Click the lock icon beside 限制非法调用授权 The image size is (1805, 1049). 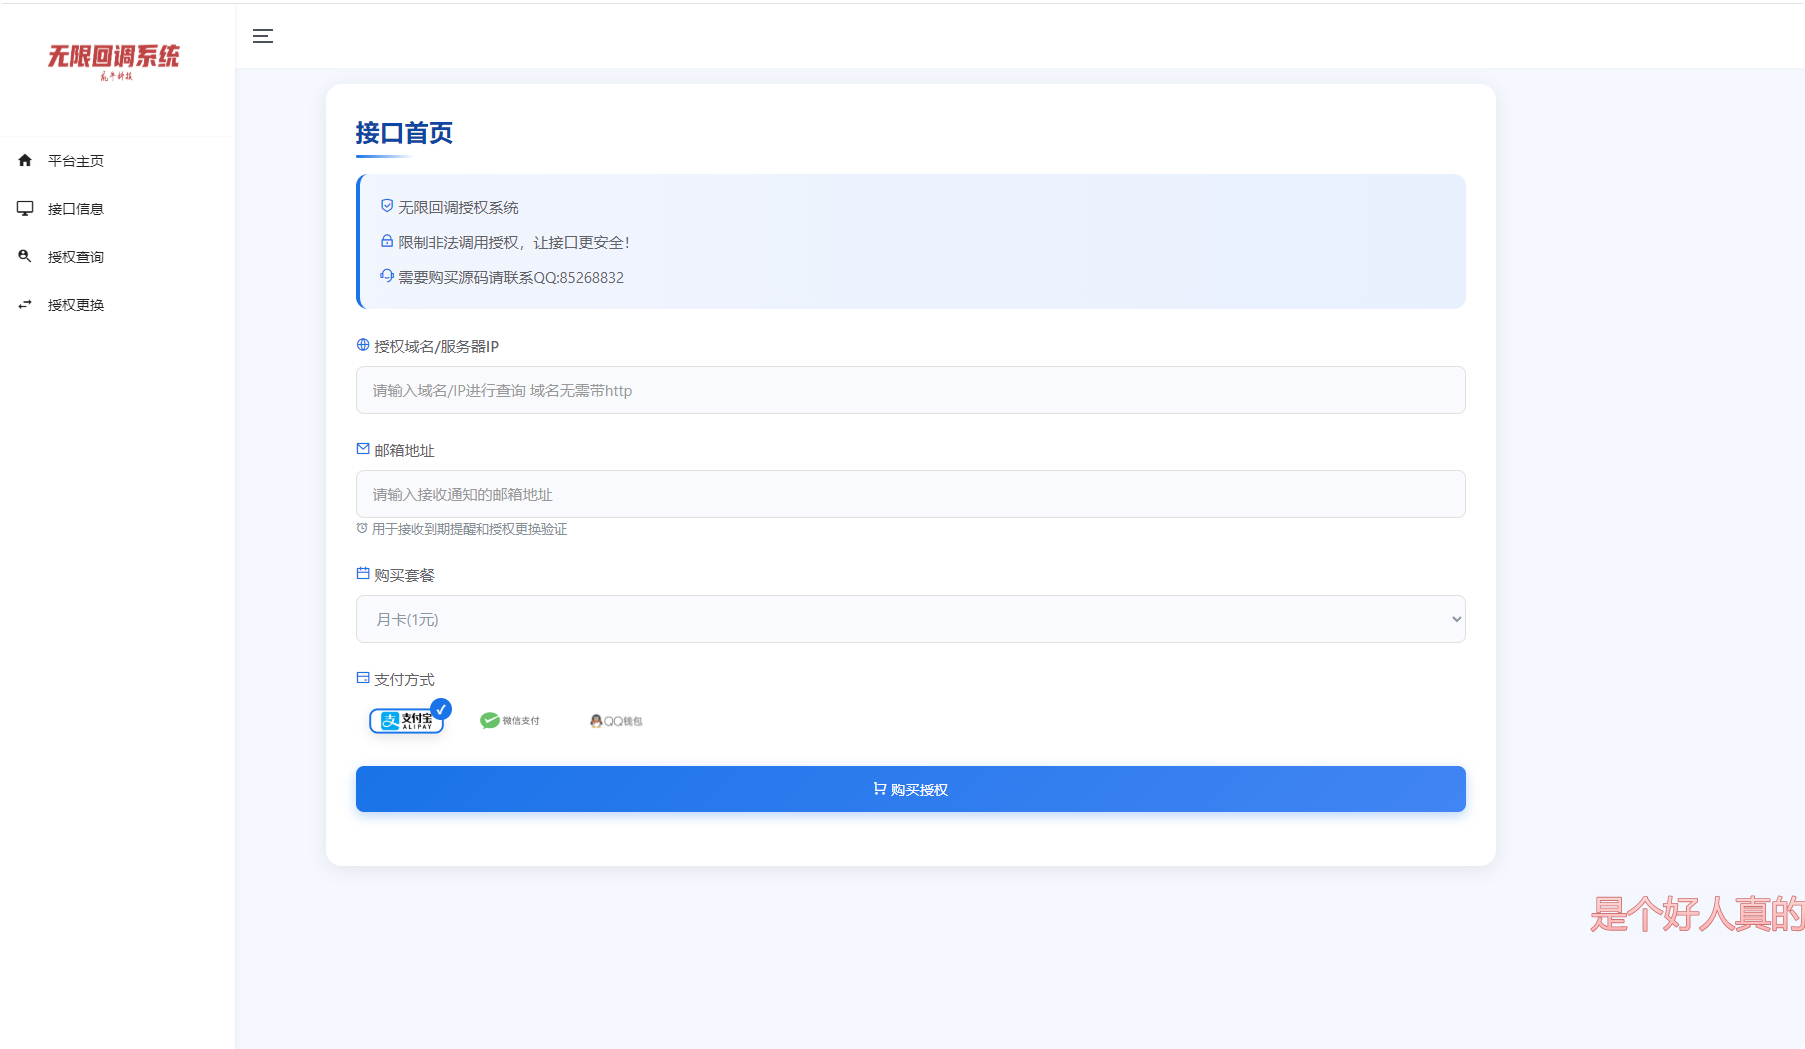pos(386,241)
